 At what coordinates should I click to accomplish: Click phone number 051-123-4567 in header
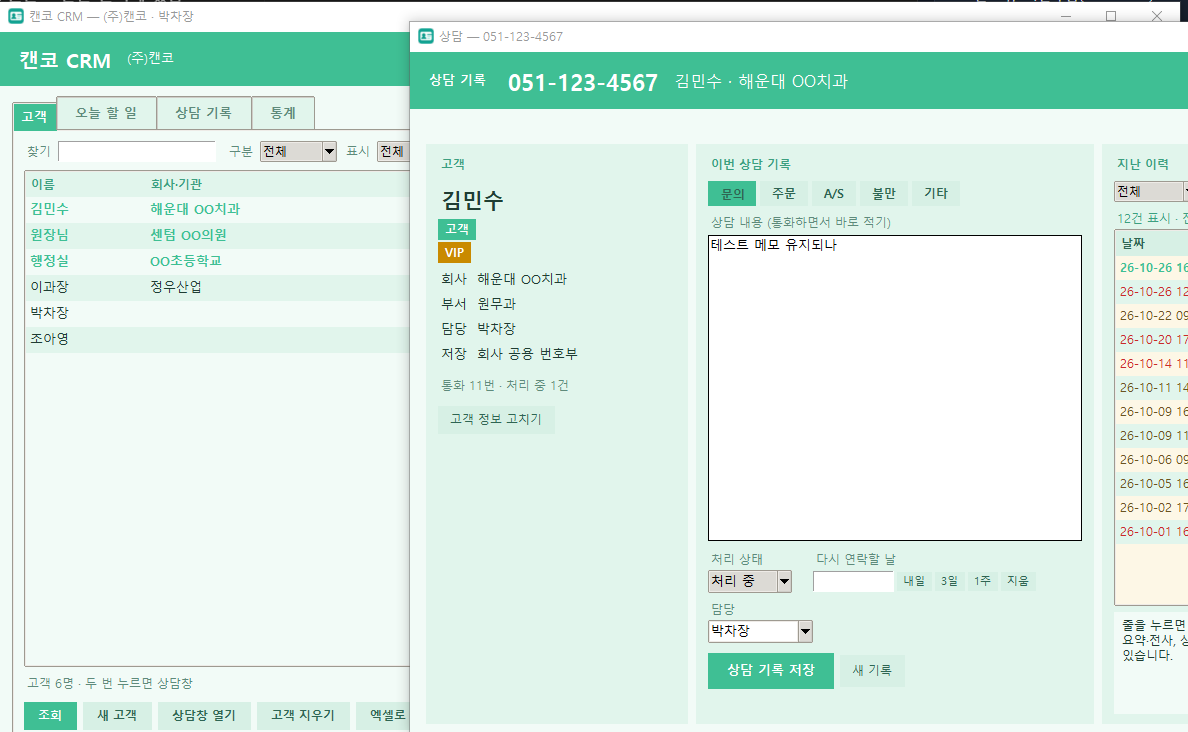point(583,83)
